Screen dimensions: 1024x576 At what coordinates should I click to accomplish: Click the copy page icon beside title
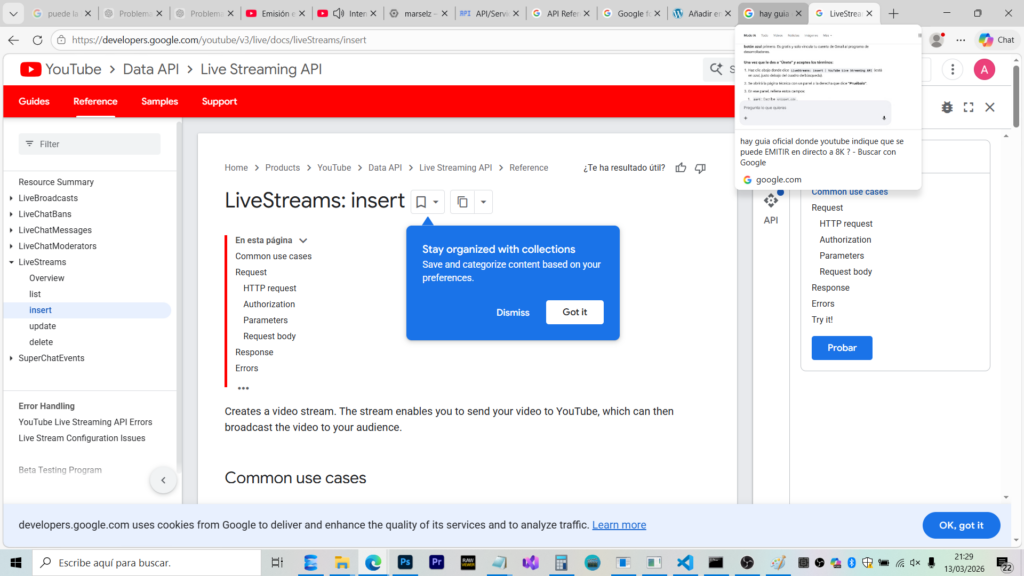462,202
